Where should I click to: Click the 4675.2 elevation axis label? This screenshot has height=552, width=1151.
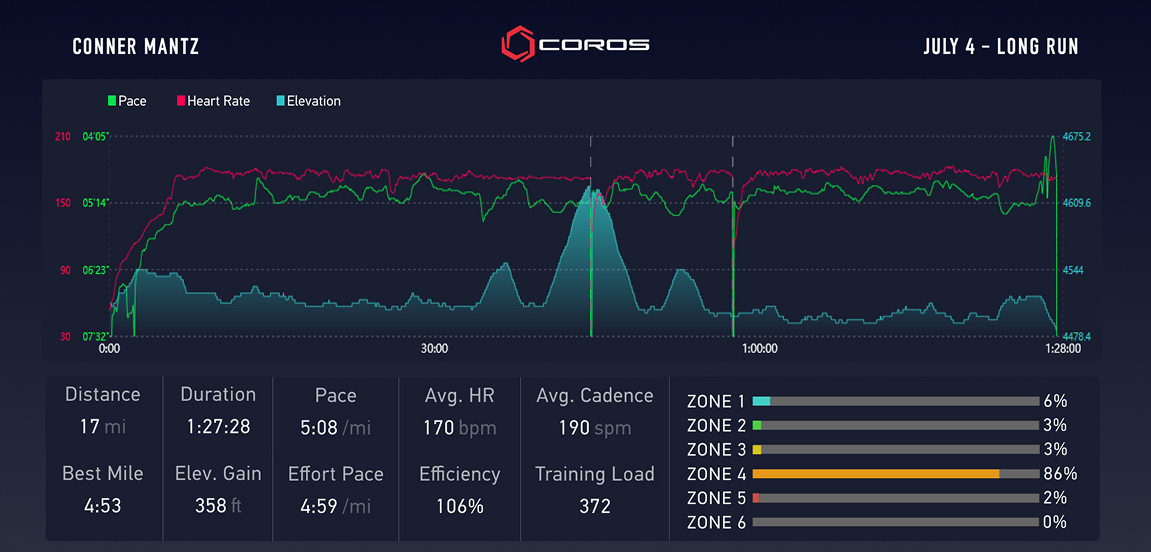(x=1077, y=137)
